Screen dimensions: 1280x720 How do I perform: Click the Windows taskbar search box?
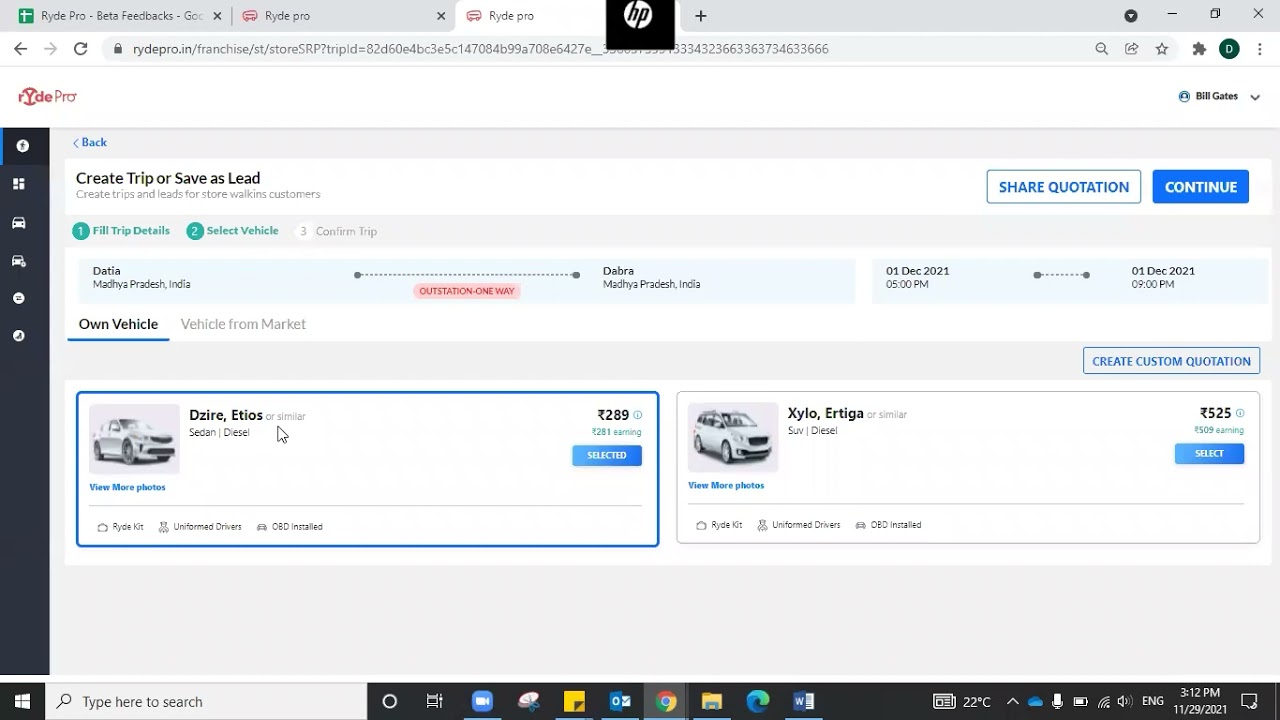[x=207, y=701]
